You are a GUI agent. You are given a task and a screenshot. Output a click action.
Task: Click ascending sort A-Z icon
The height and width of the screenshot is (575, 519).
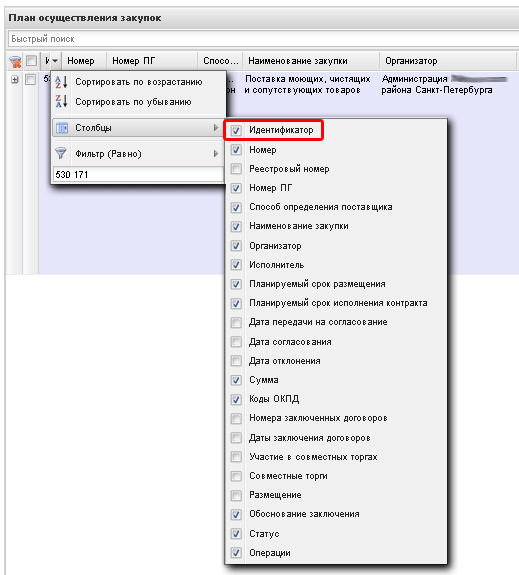pos(61,82)
